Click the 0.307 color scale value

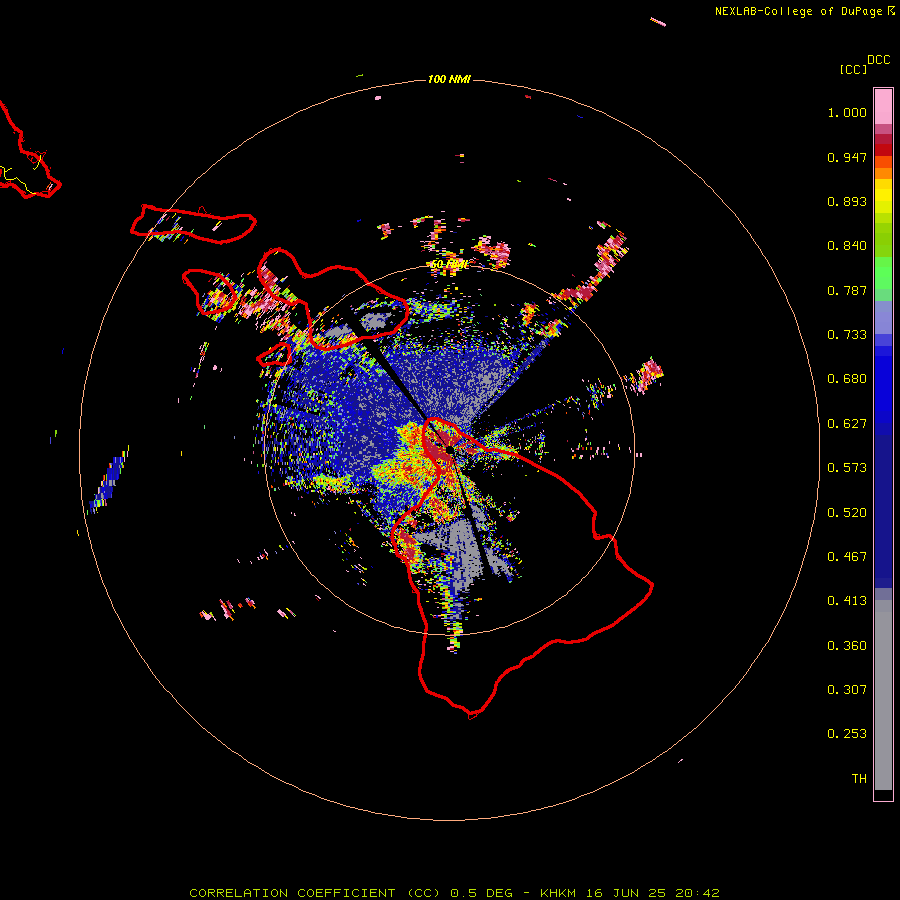click(x=847, y=690)
